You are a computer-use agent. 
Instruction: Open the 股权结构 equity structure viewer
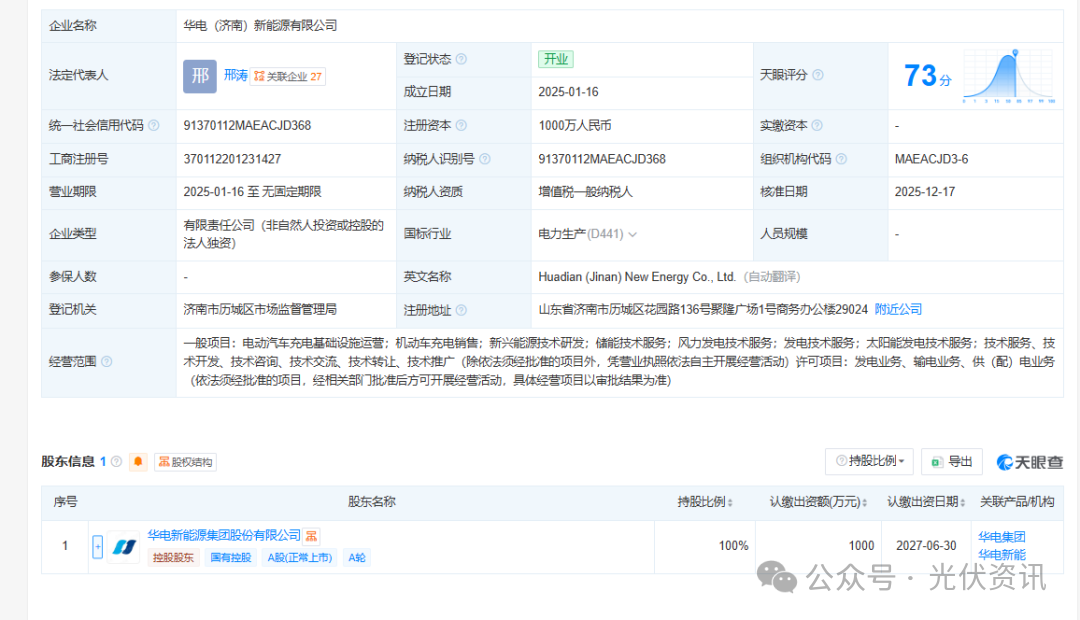tap(184, 461)
